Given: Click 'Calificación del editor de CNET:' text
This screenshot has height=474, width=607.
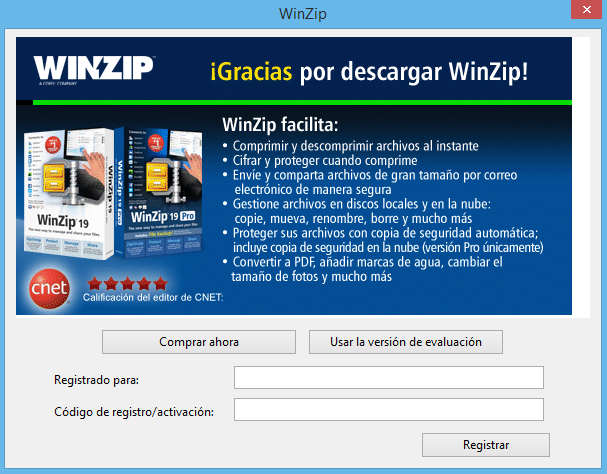Looking at the screenshot, I should 153,297.
